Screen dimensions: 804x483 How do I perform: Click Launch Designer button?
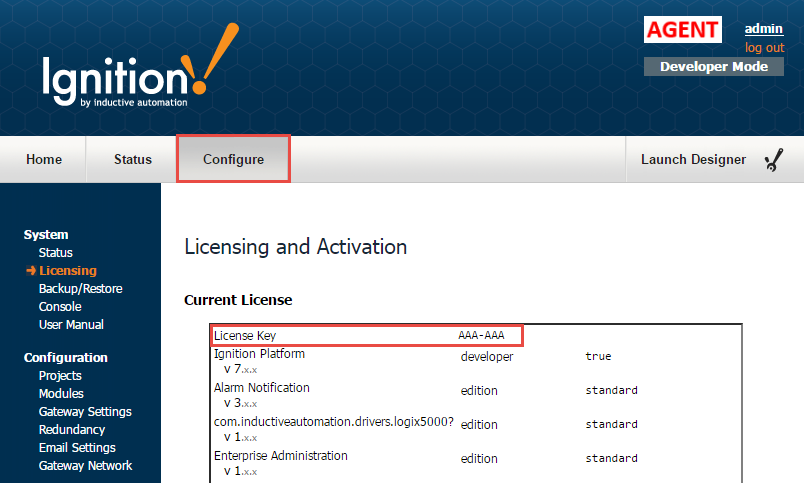pyautogui.click(x=693, y=159)
